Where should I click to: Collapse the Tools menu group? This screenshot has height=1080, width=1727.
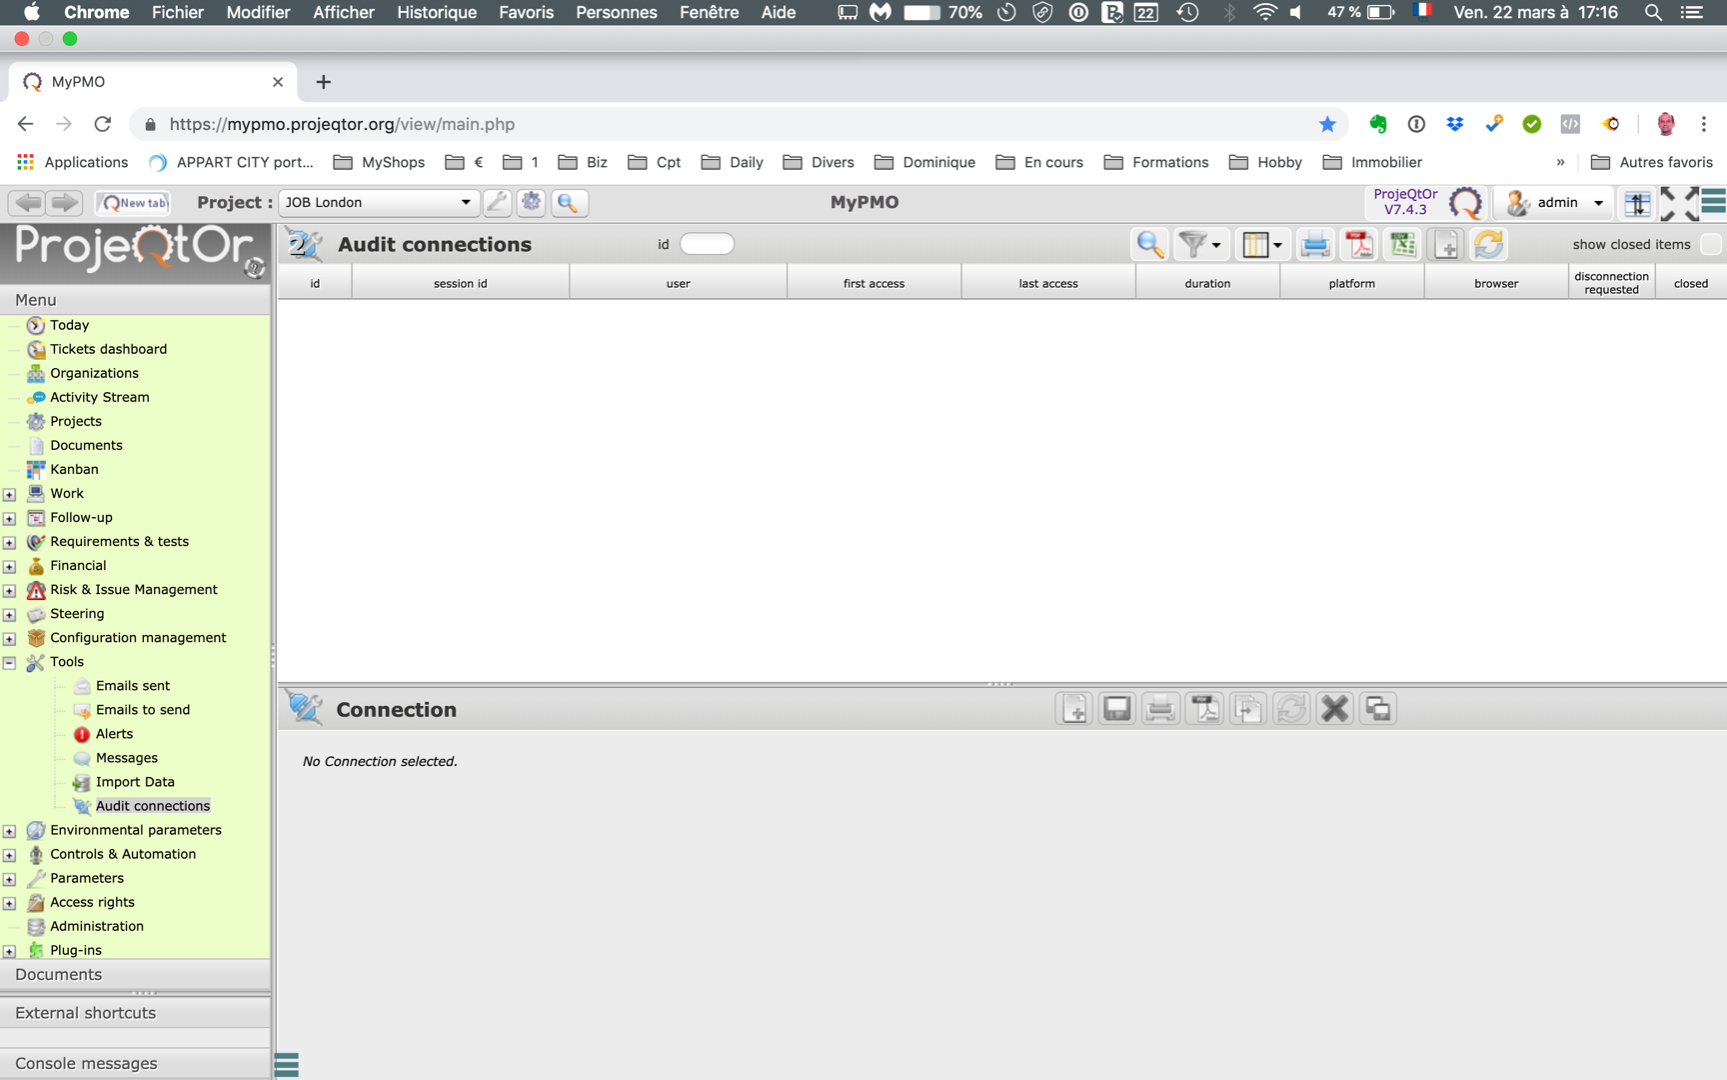coord(9,662)
